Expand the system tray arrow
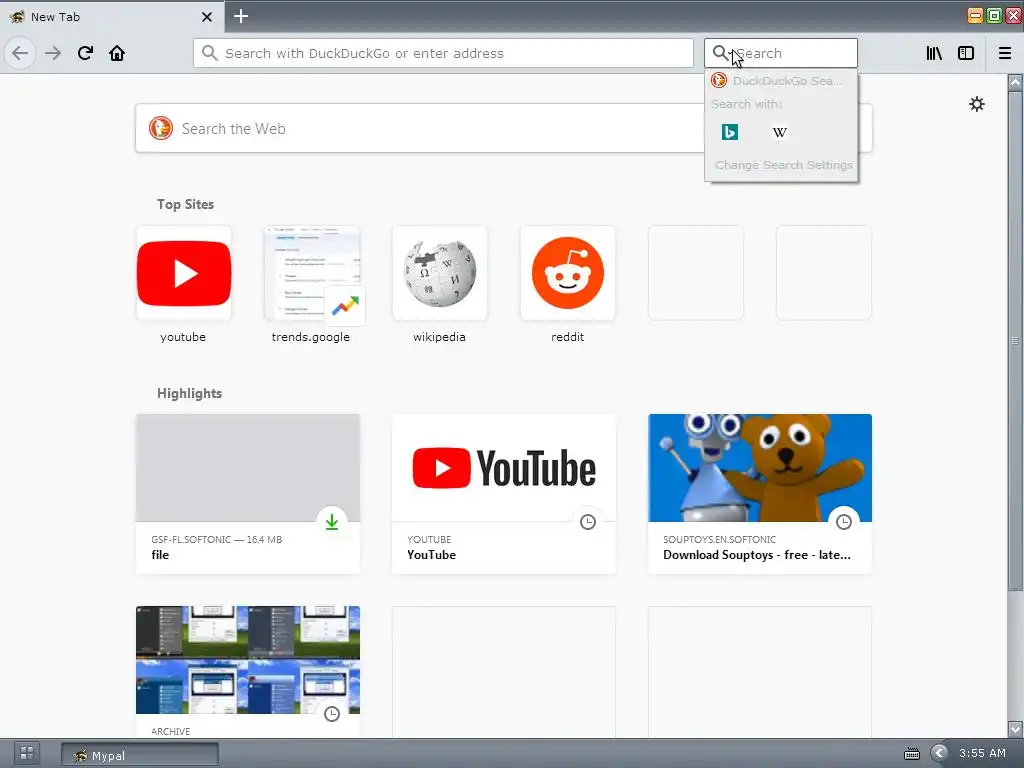This screenshot has height=768, width=1024. [939, 754]
